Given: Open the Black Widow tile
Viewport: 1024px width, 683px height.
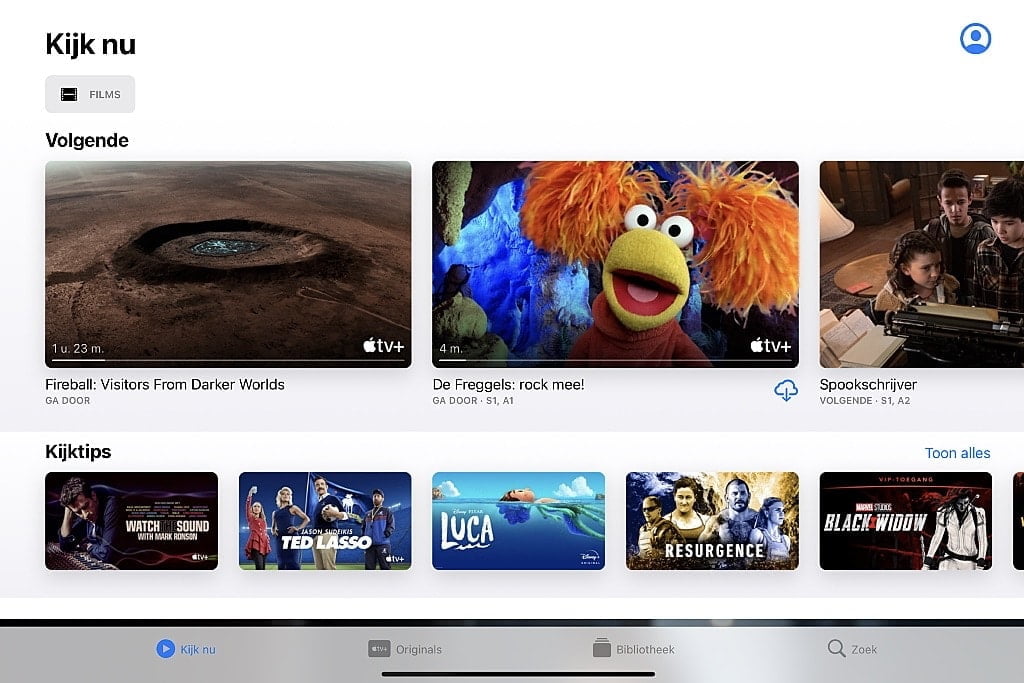Looking at the screenshot, I should 906,521.
